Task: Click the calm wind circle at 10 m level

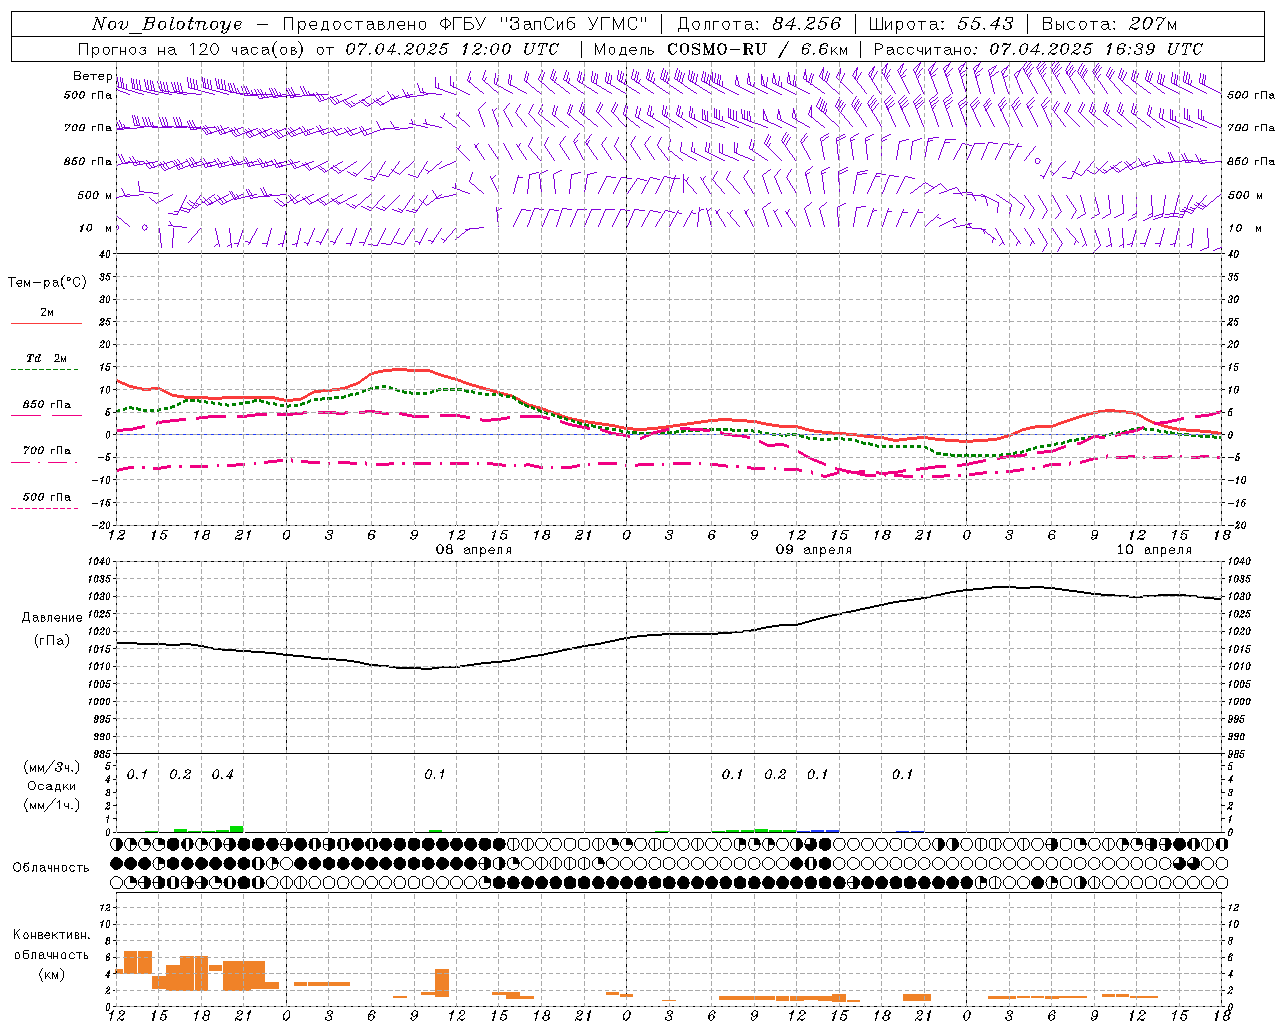Action: pyautogui.click(x=145, y=228)
